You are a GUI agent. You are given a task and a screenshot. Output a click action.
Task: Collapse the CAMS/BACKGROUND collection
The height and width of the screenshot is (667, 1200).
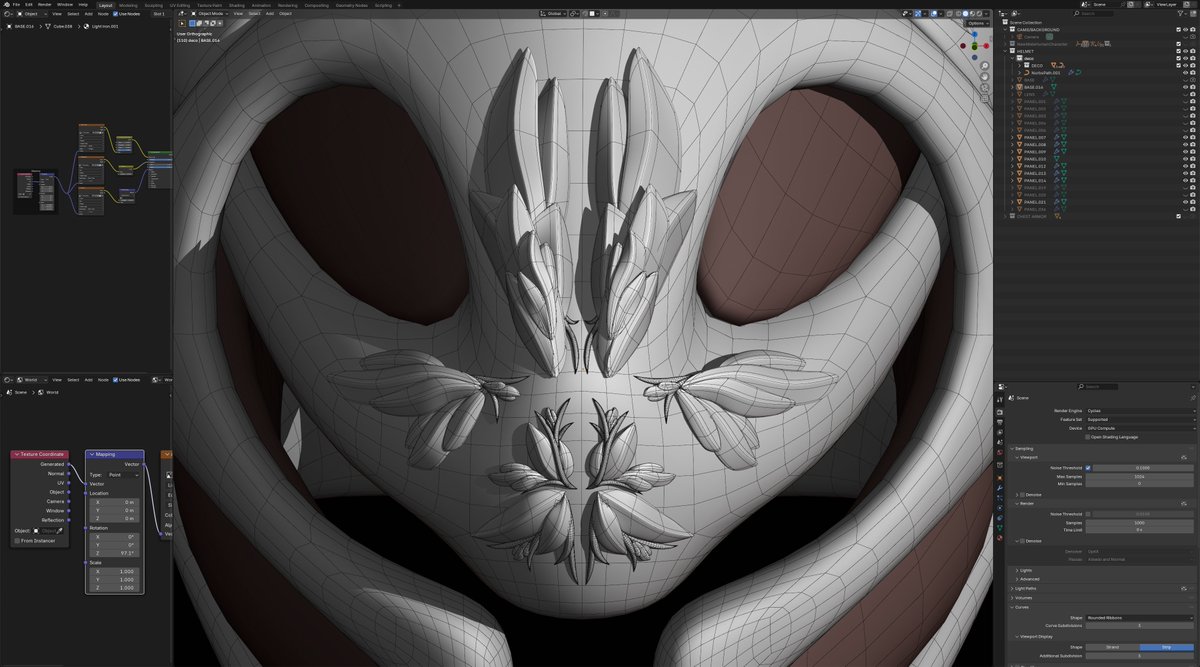pyautogui.click(x=1007, y=29)
